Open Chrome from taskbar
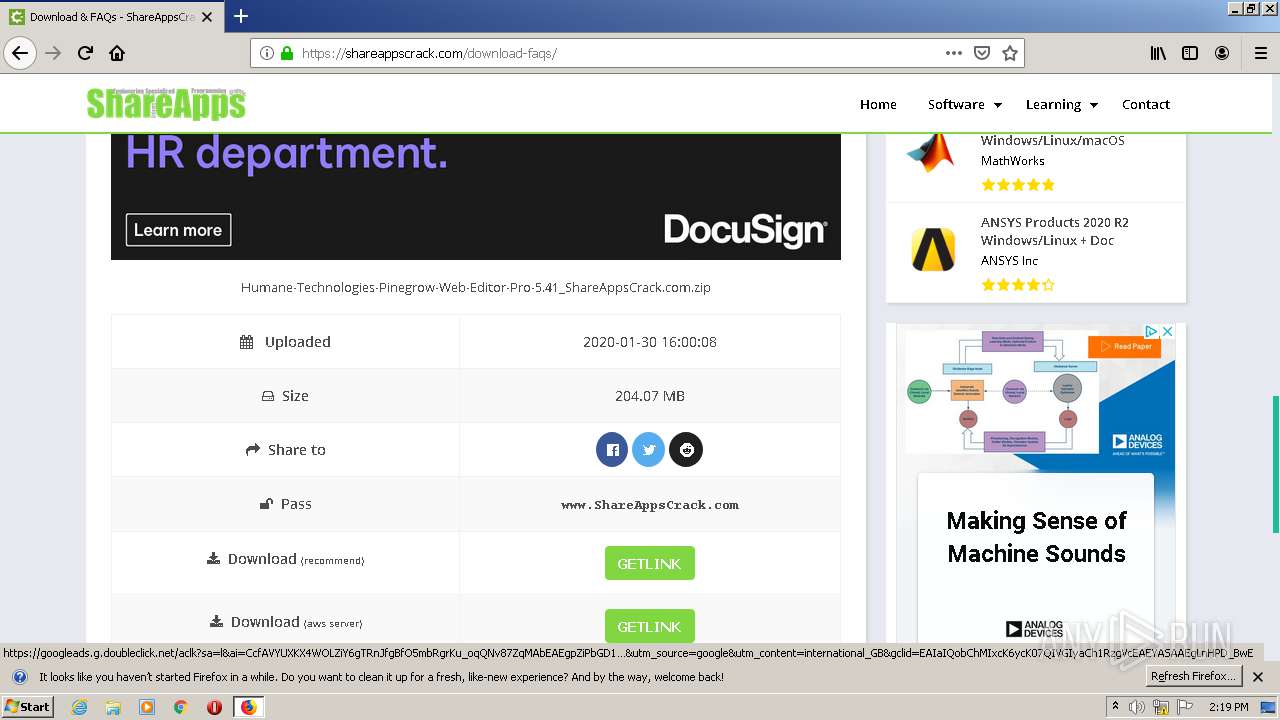1280x720 pixels. click(181, 707)
